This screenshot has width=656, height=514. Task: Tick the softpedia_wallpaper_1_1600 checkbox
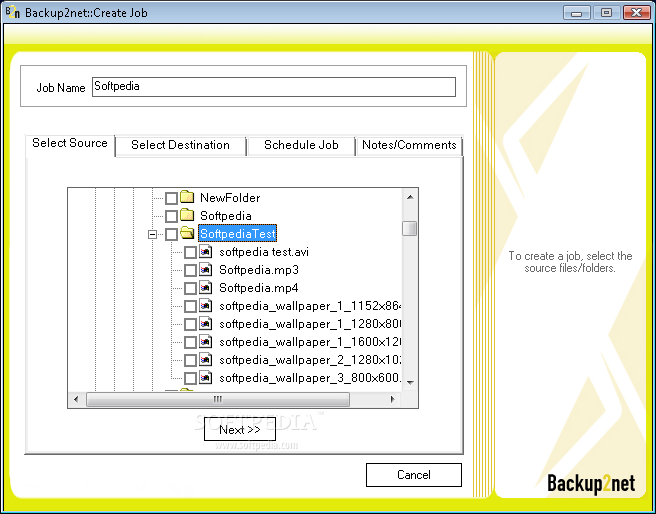(190, 342)
